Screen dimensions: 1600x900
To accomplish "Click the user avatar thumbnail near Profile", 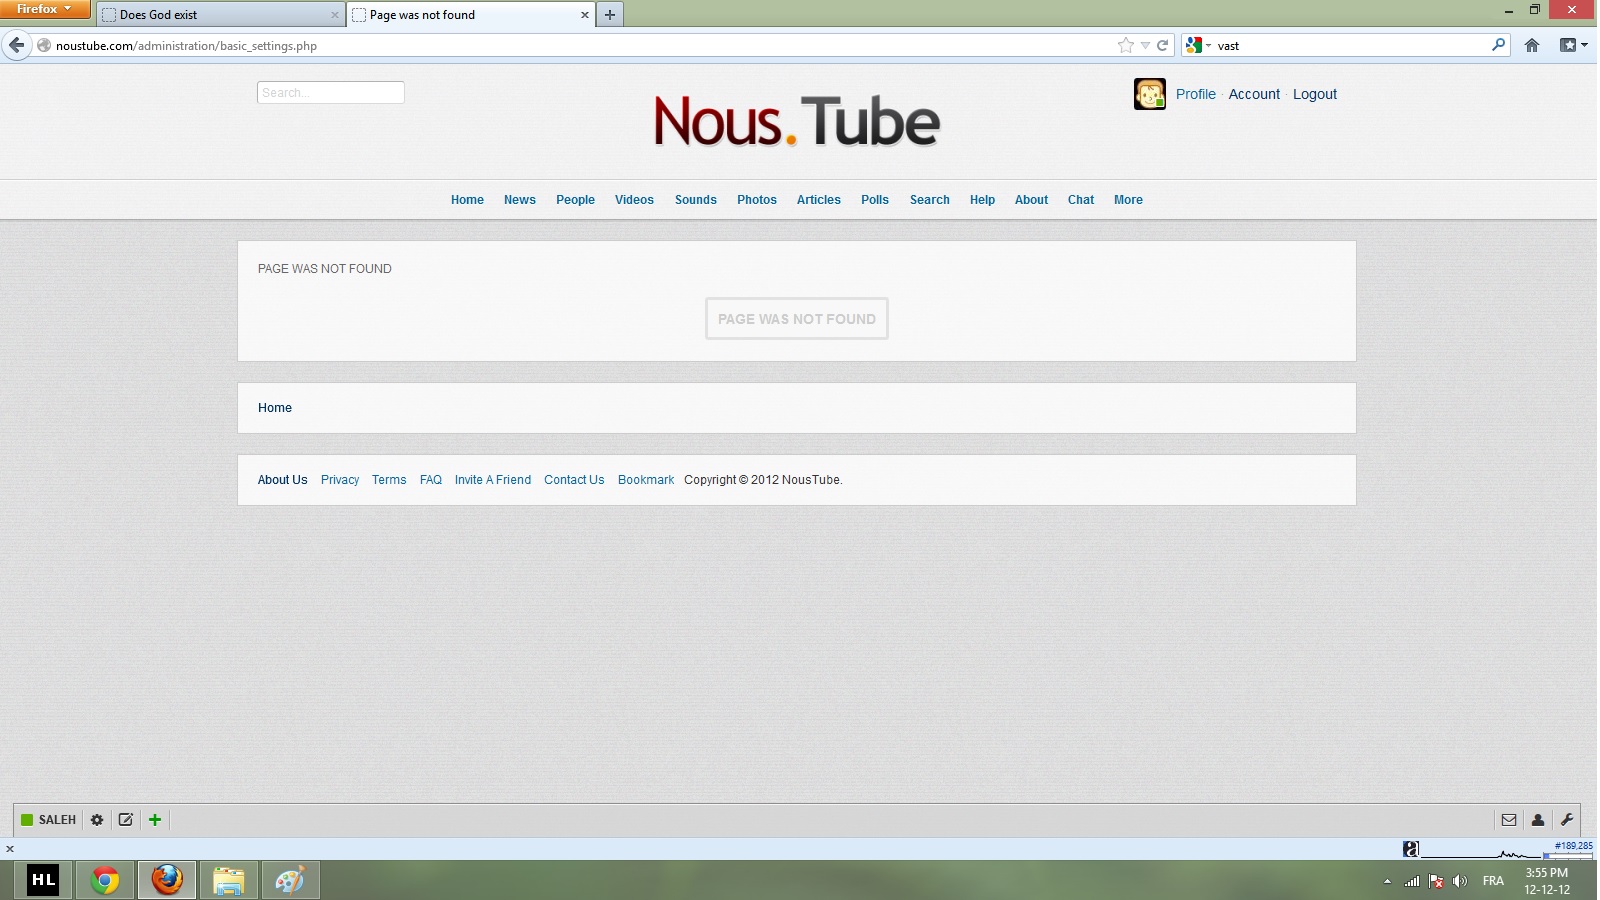I will (1149, 94).
